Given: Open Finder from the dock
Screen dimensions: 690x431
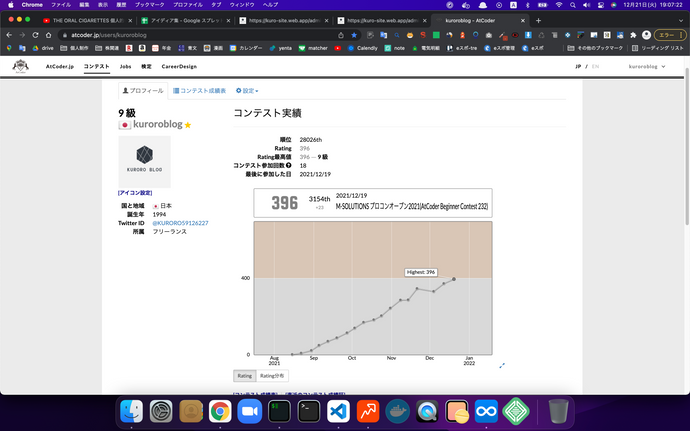Looking at the screenshot, I should (132, 411).
